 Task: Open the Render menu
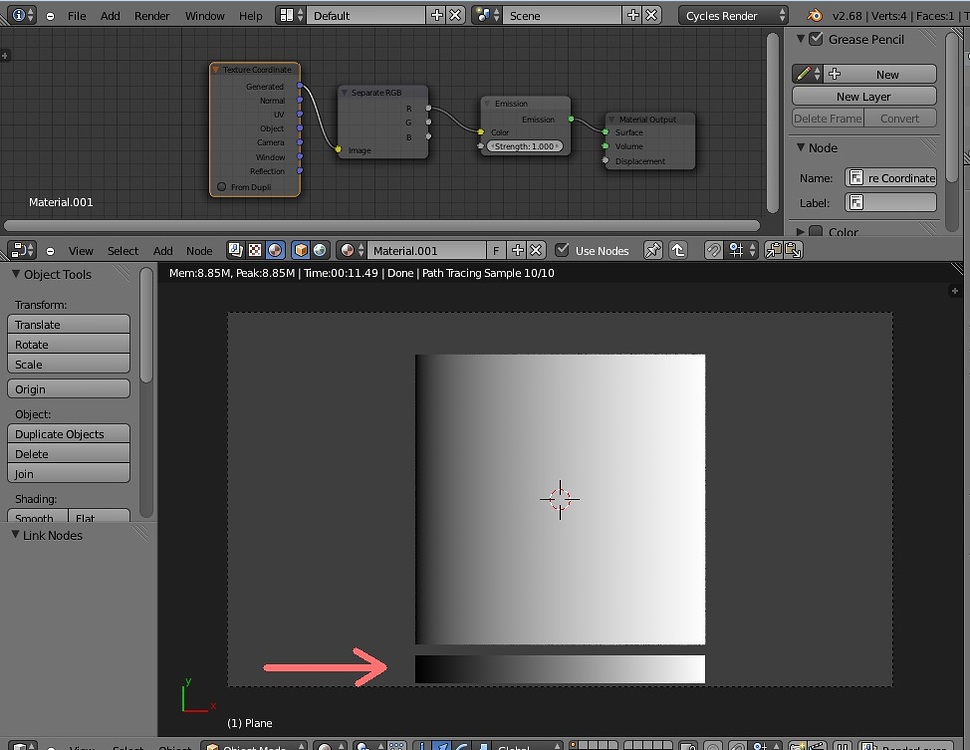[152, 15]
